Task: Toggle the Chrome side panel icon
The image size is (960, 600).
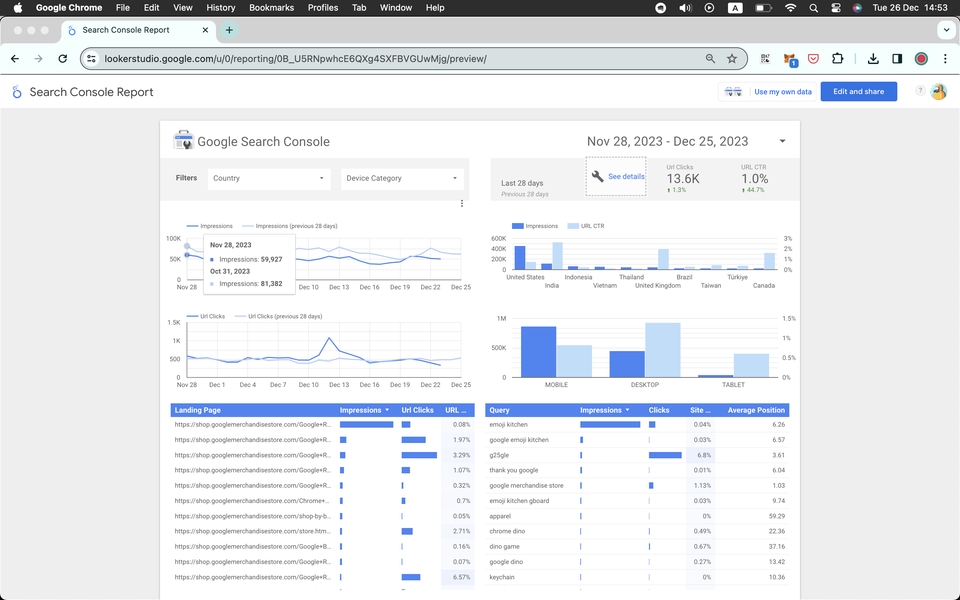Action: coord(897,59)
